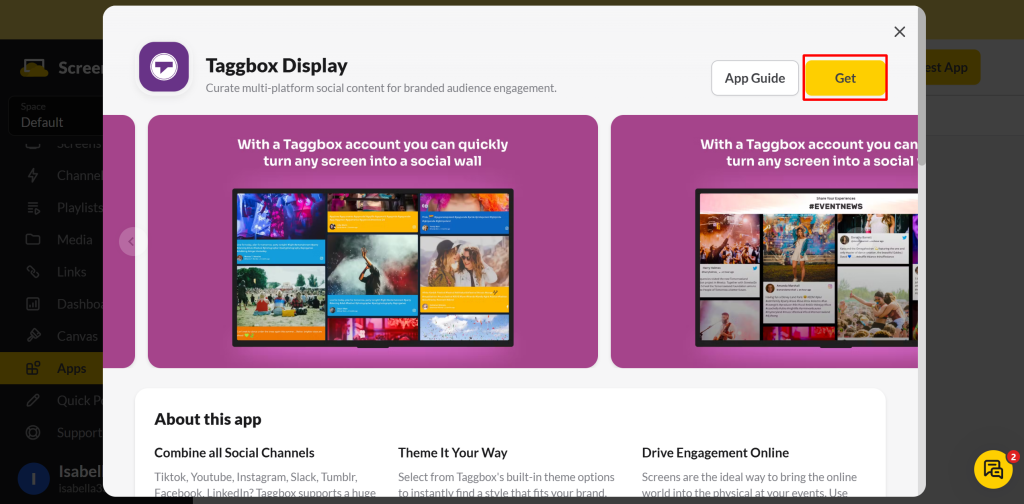Click the user avatar with letter I

pos(34,479)
